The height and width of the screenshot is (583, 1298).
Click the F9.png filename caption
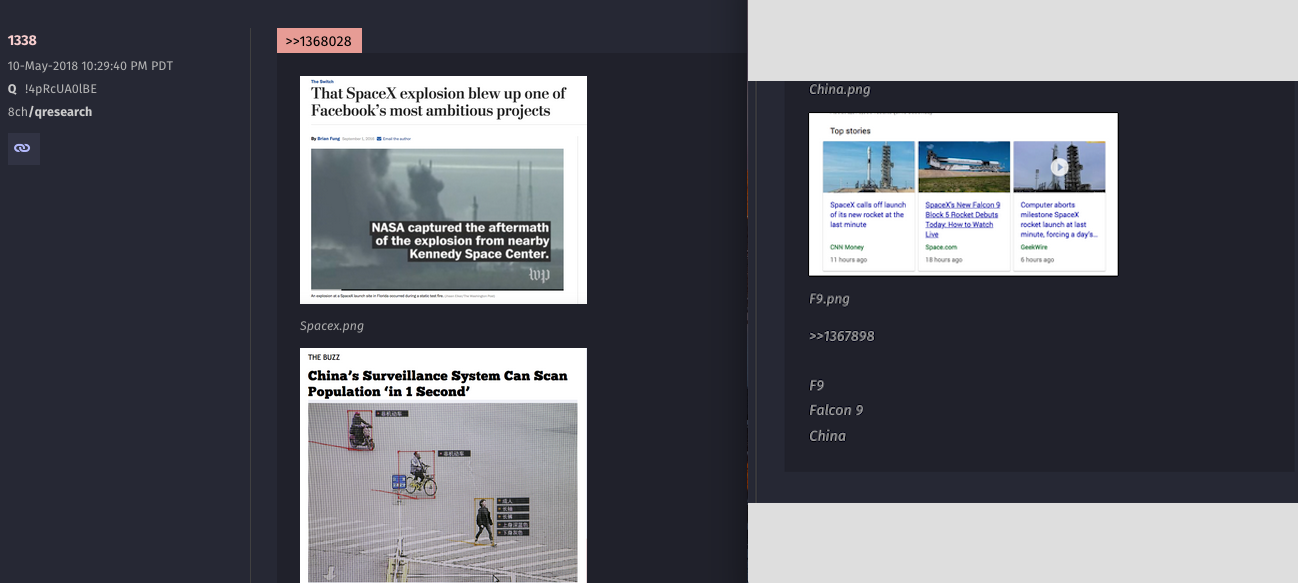pyautogui.click(x=829, y=298)
